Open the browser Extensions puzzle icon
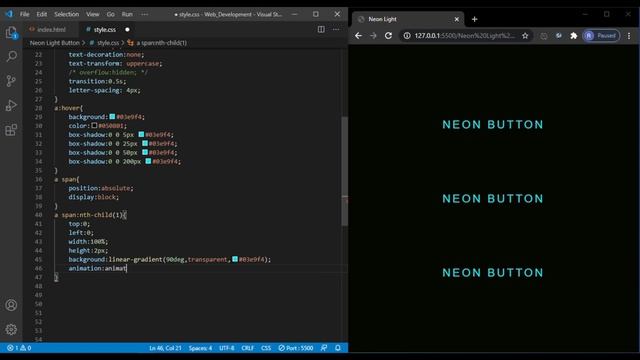 pos(573,36)
